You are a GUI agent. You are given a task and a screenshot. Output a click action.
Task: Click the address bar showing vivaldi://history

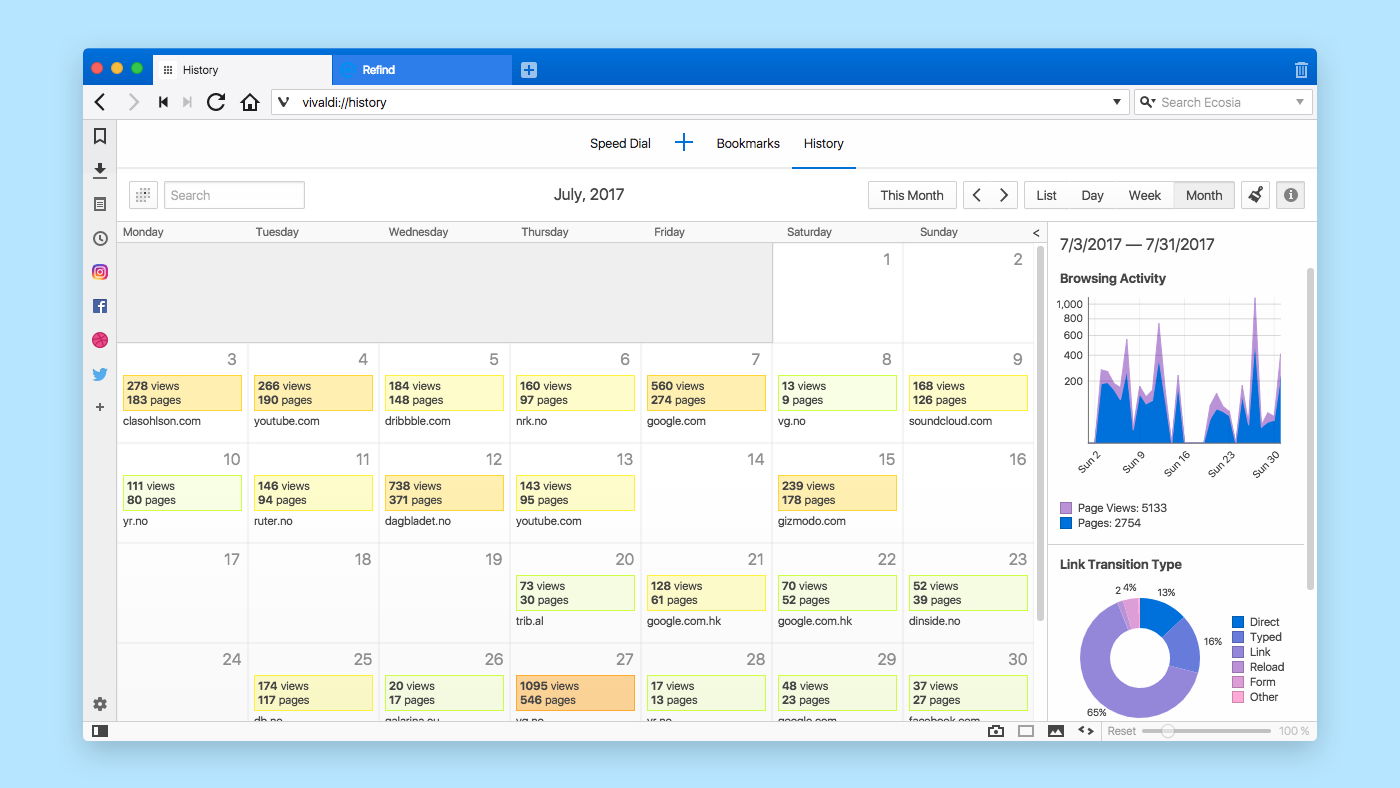click(x=700, y=102)
